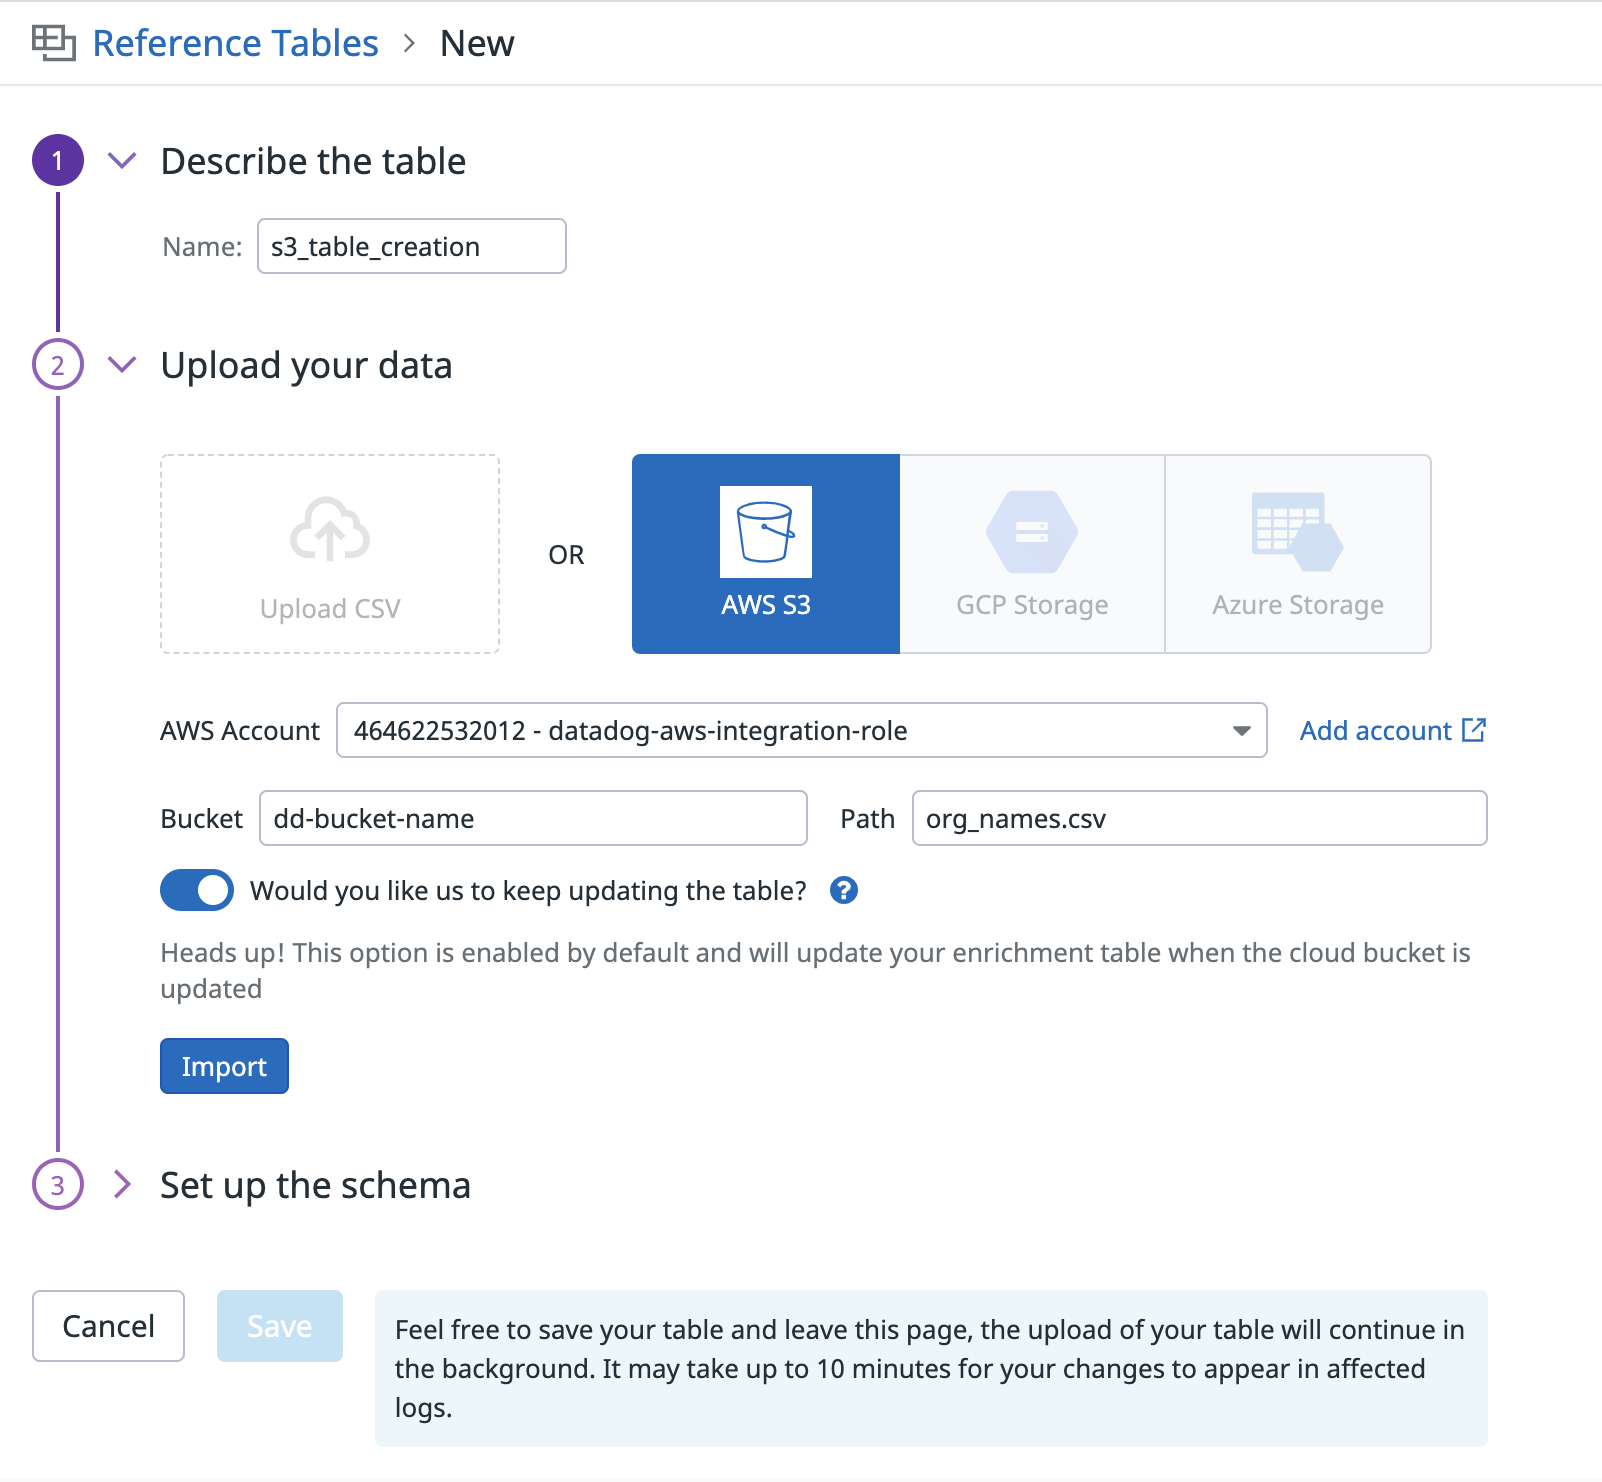Select the Azure Storage icon
The height and width of the screenshot is (1482, 1602).
(x=1297, y=531)
